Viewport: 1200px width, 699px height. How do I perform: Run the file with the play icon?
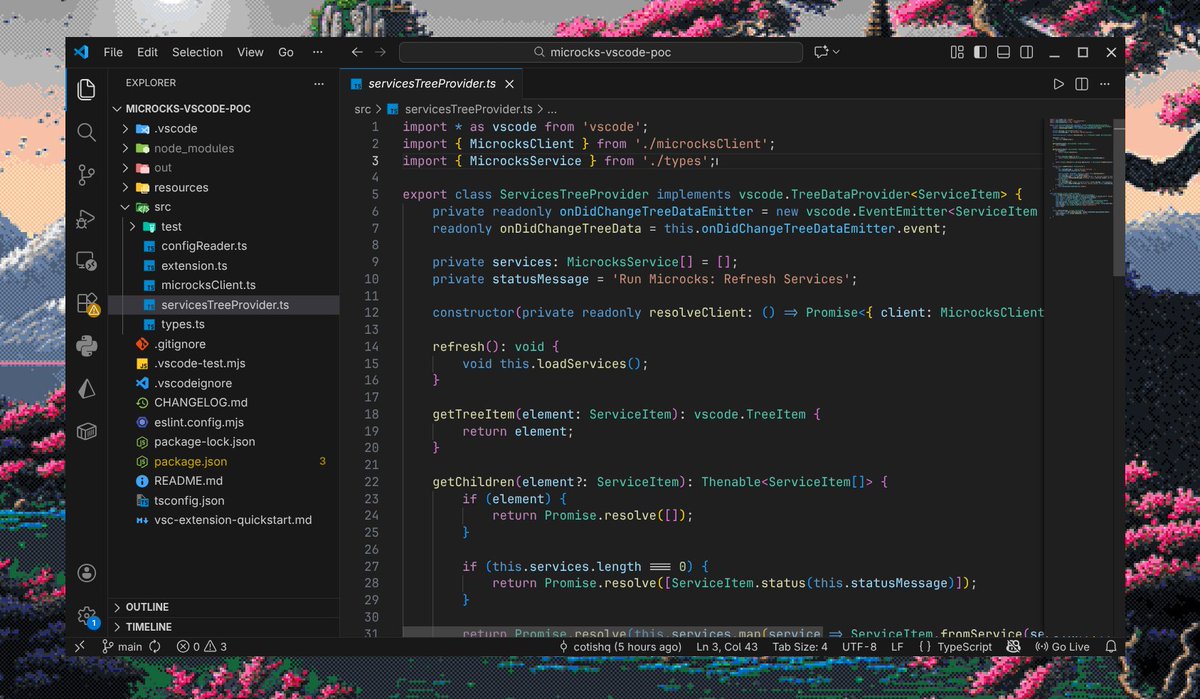[x=1059, y=84]
